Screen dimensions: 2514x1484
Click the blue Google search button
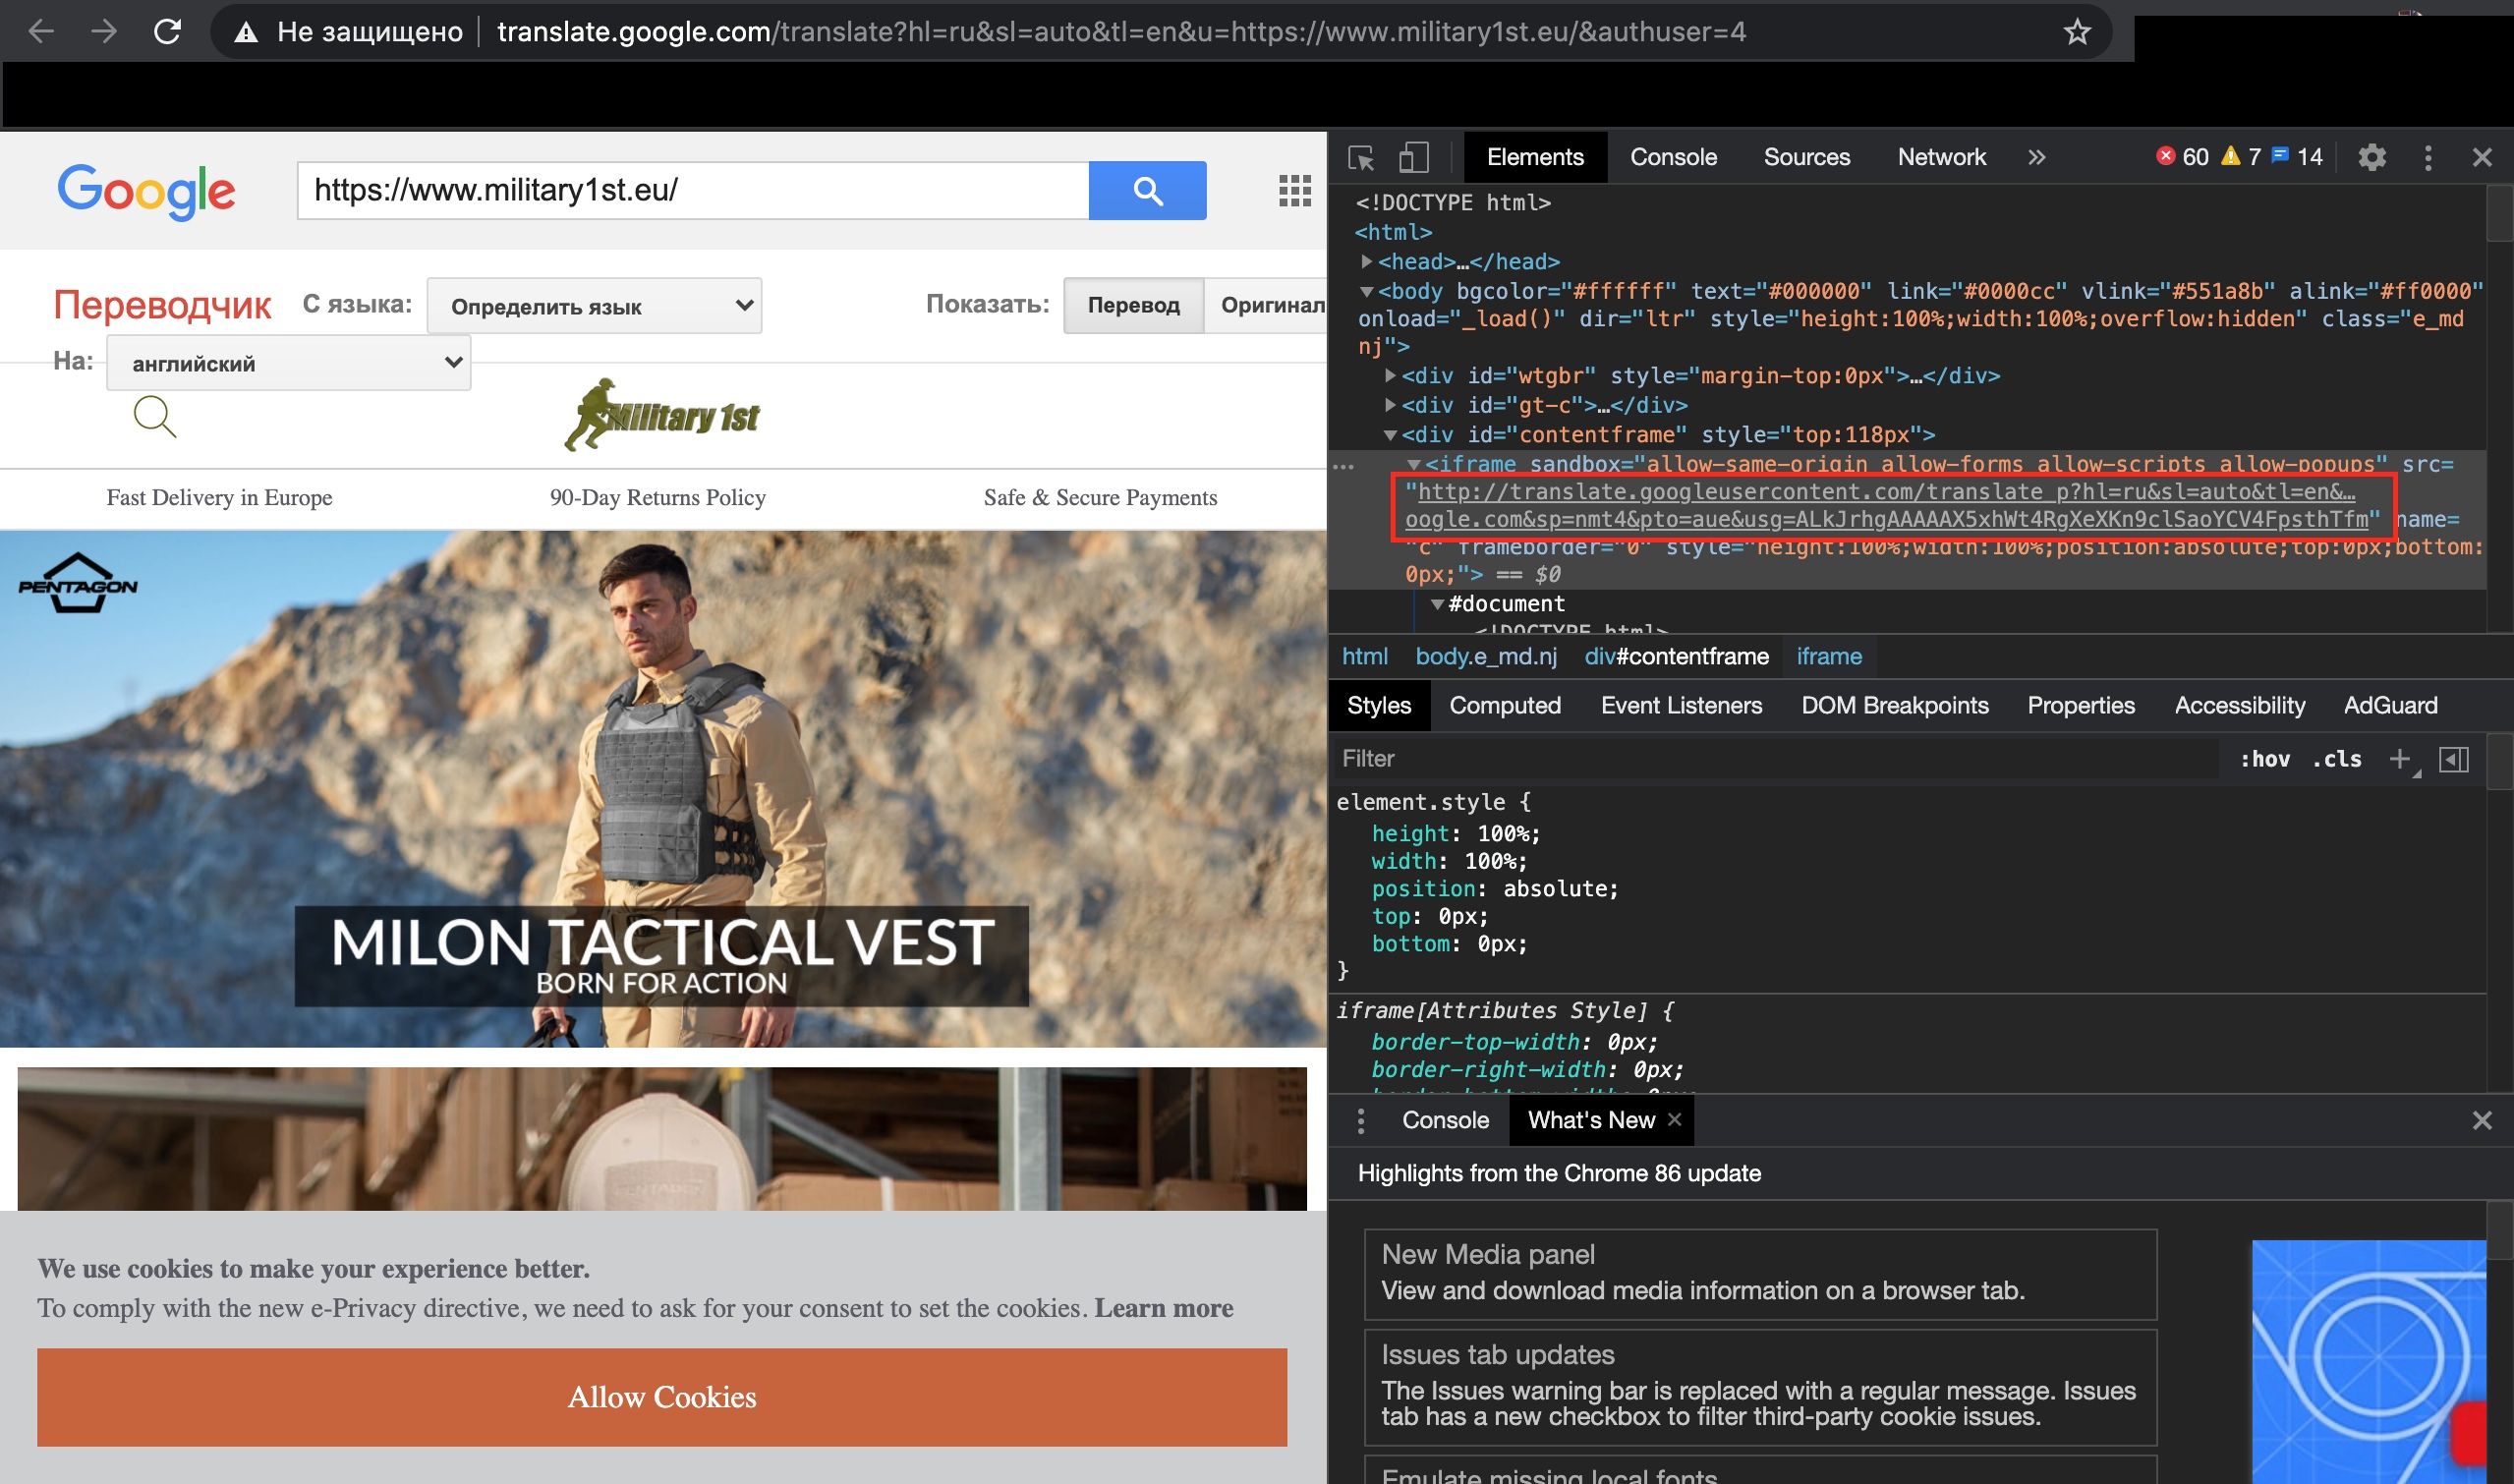tap(1147, 190)
